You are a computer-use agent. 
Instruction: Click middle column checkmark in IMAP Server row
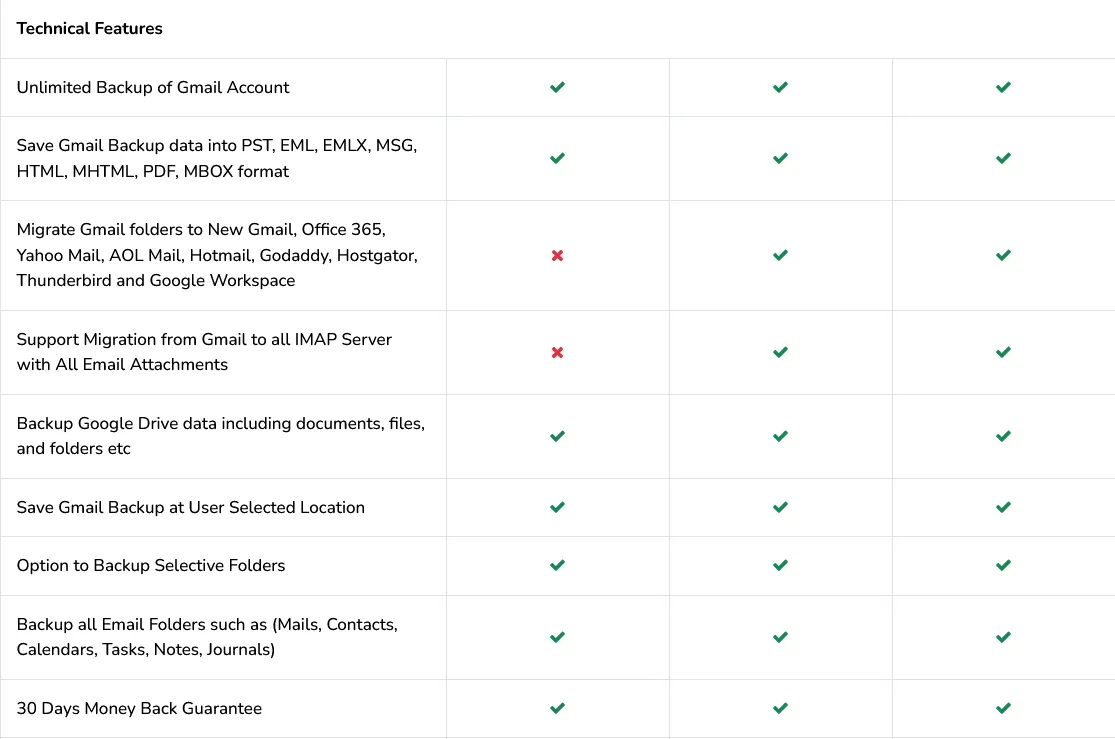[780, 352]
